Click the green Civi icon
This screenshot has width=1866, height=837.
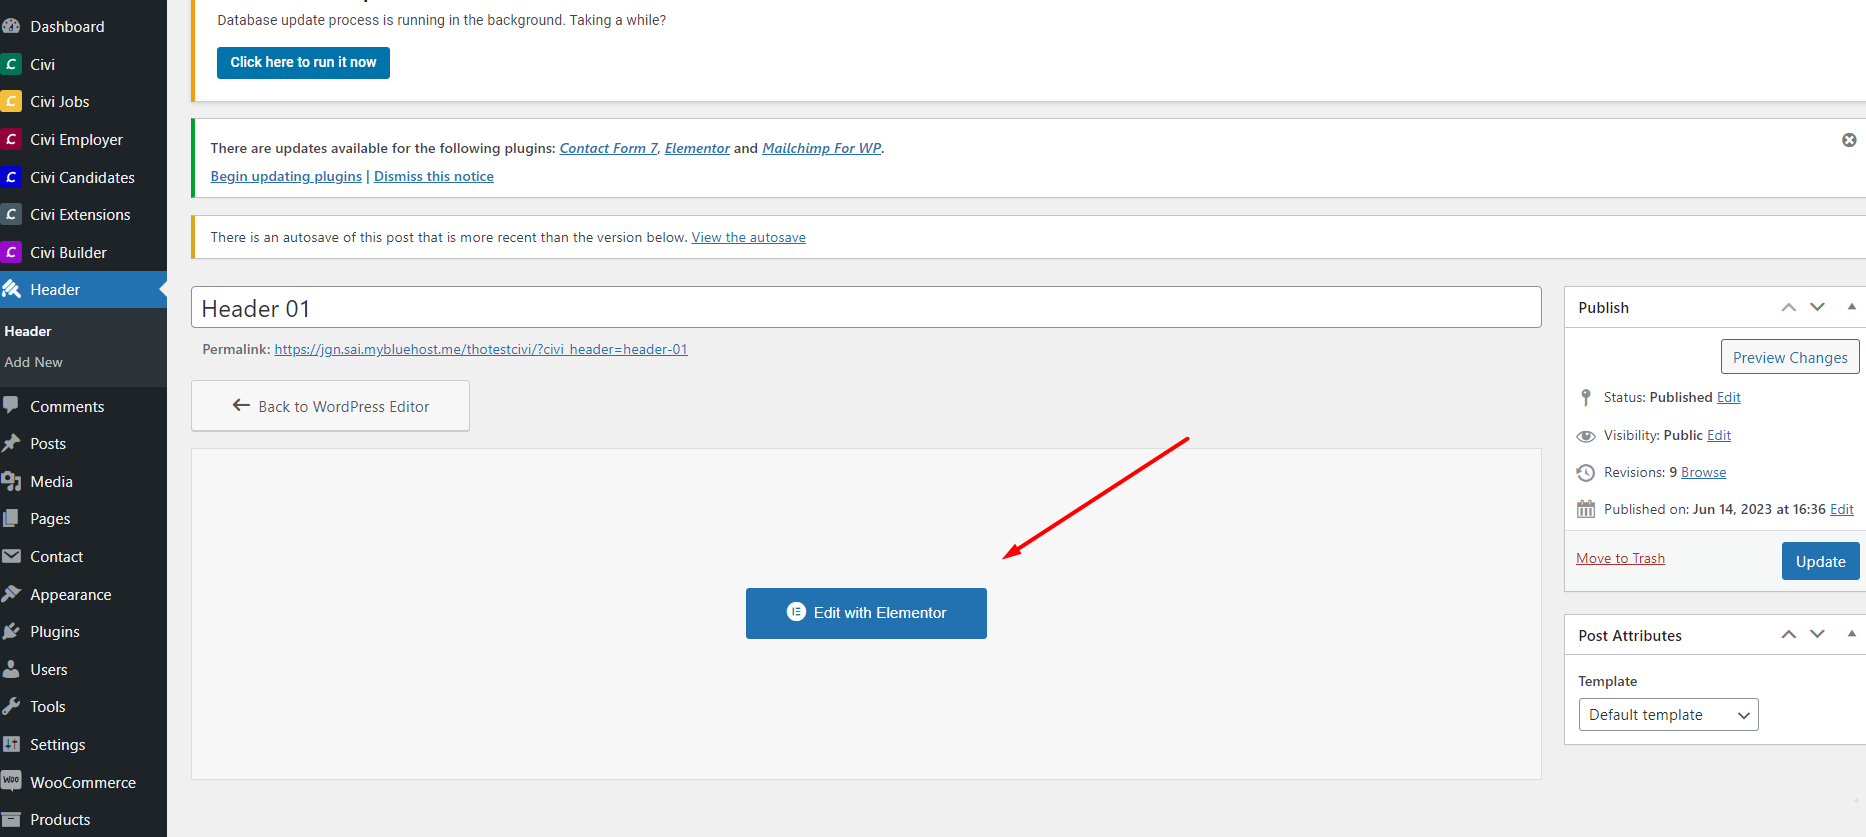pyautogui.click(x=11, y=64)
